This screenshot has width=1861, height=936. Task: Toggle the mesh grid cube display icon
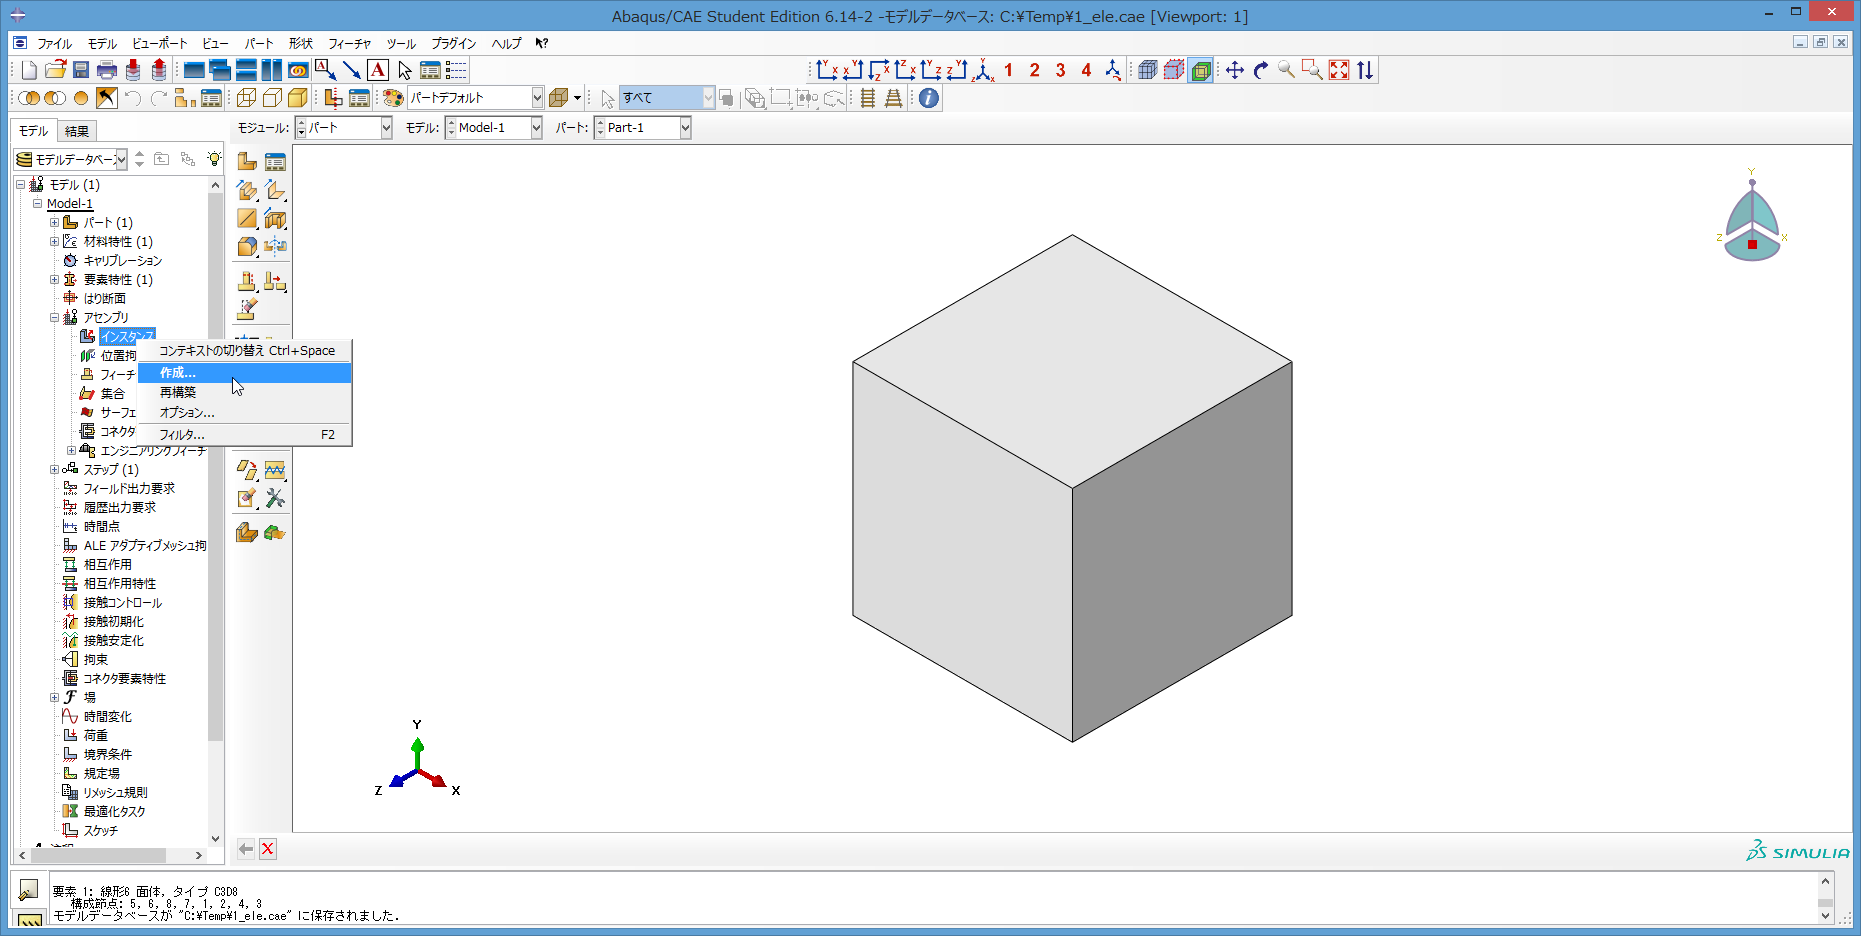click(1148, 70)
